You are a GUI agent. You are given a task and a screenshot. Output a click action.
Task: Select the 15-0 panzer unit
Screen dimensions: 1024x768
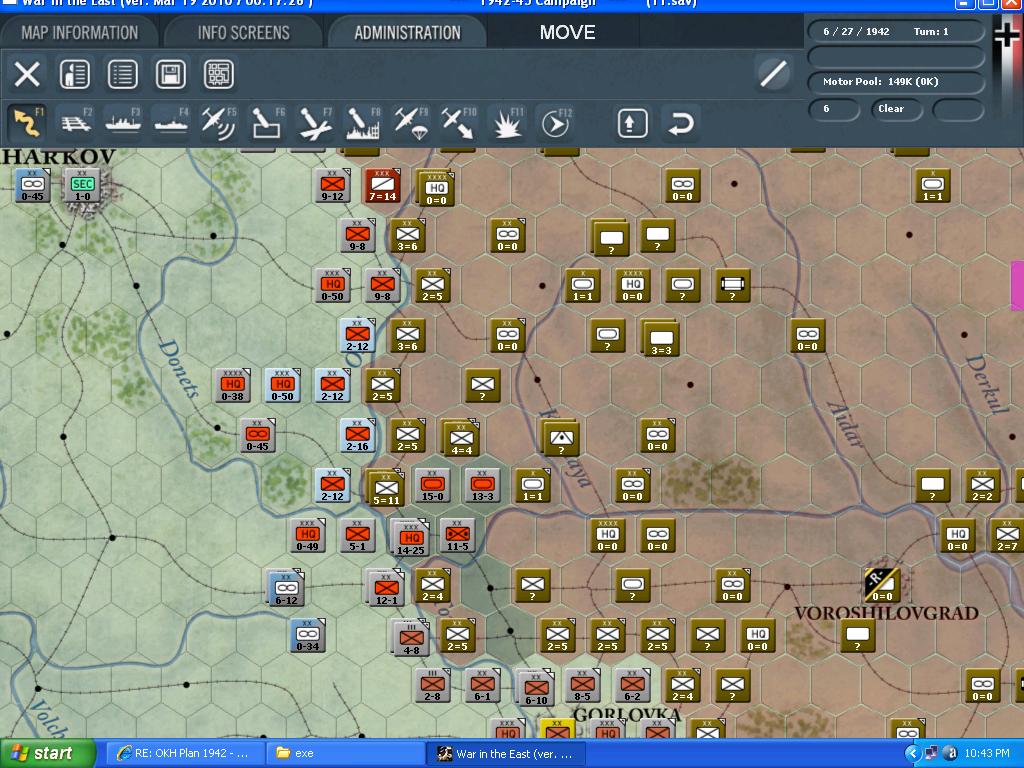pyautogui.click(x=432, y=485)
